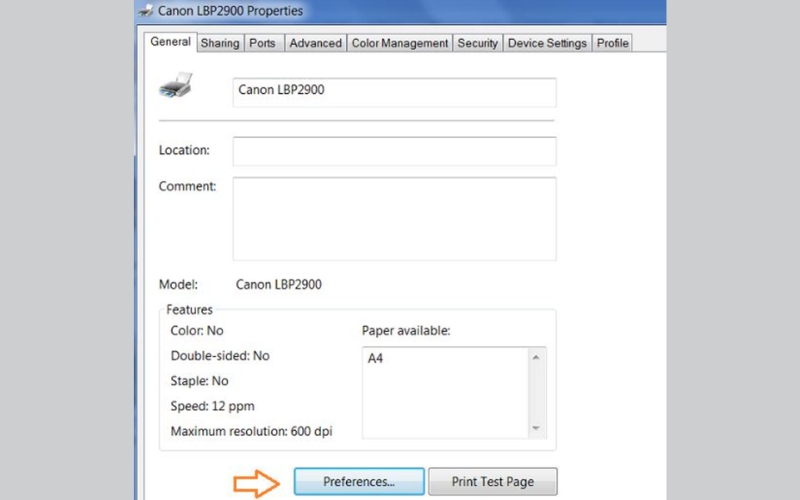The height and width of the screenshot is (500, 800).
Task: Click the Canon LBP2900 Properties window title
Action: coord(230,11)
